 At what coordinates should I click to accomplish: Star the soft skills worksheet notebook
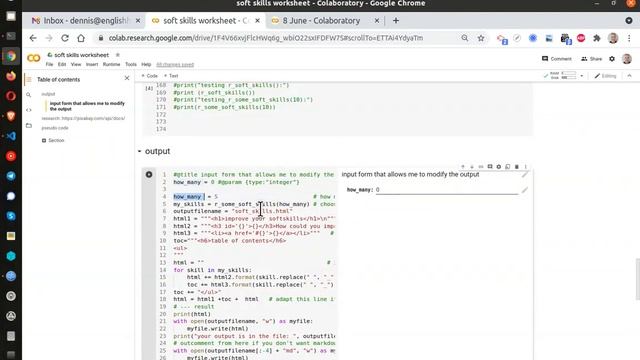tap(118, 55)
